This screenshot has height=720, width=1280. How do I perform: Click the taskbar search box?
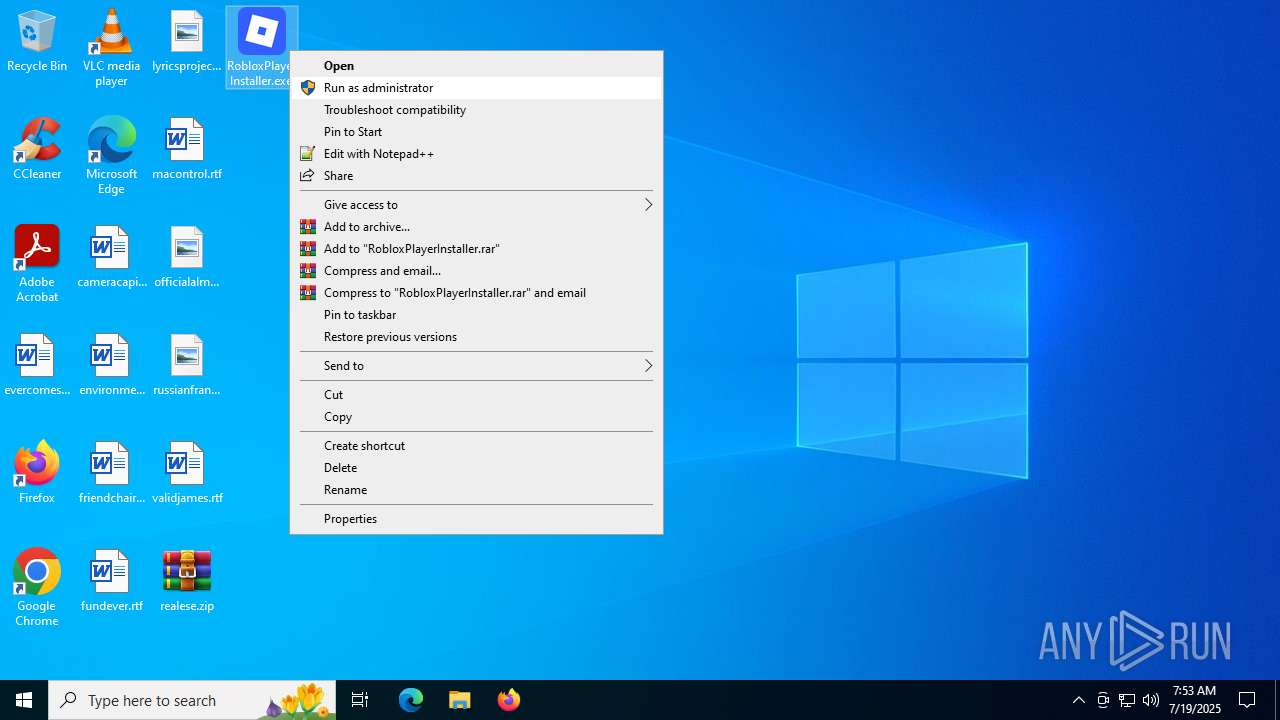pyautogui.click(x=192, y=700)
